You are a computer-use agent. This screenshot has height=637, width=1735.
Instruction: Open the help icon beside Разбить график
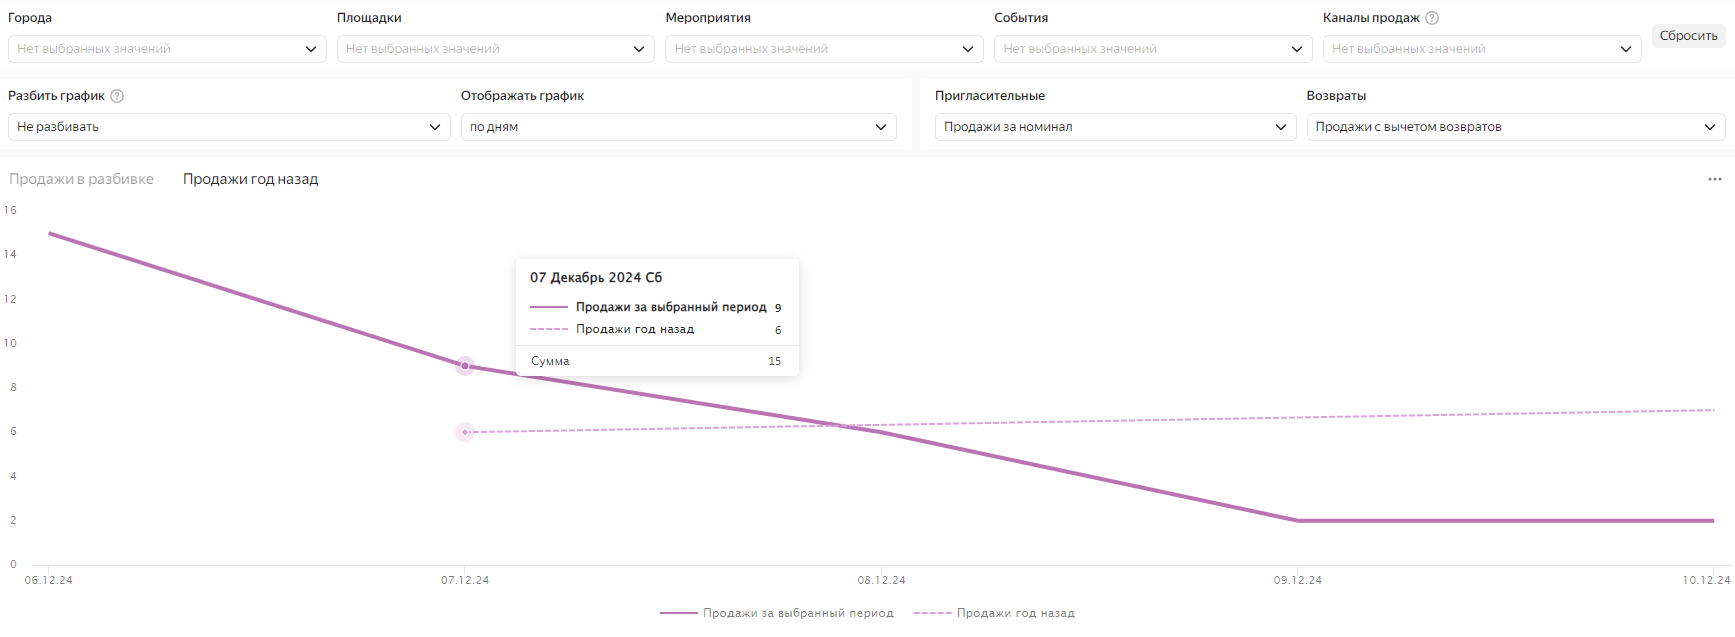pos(117,96)
